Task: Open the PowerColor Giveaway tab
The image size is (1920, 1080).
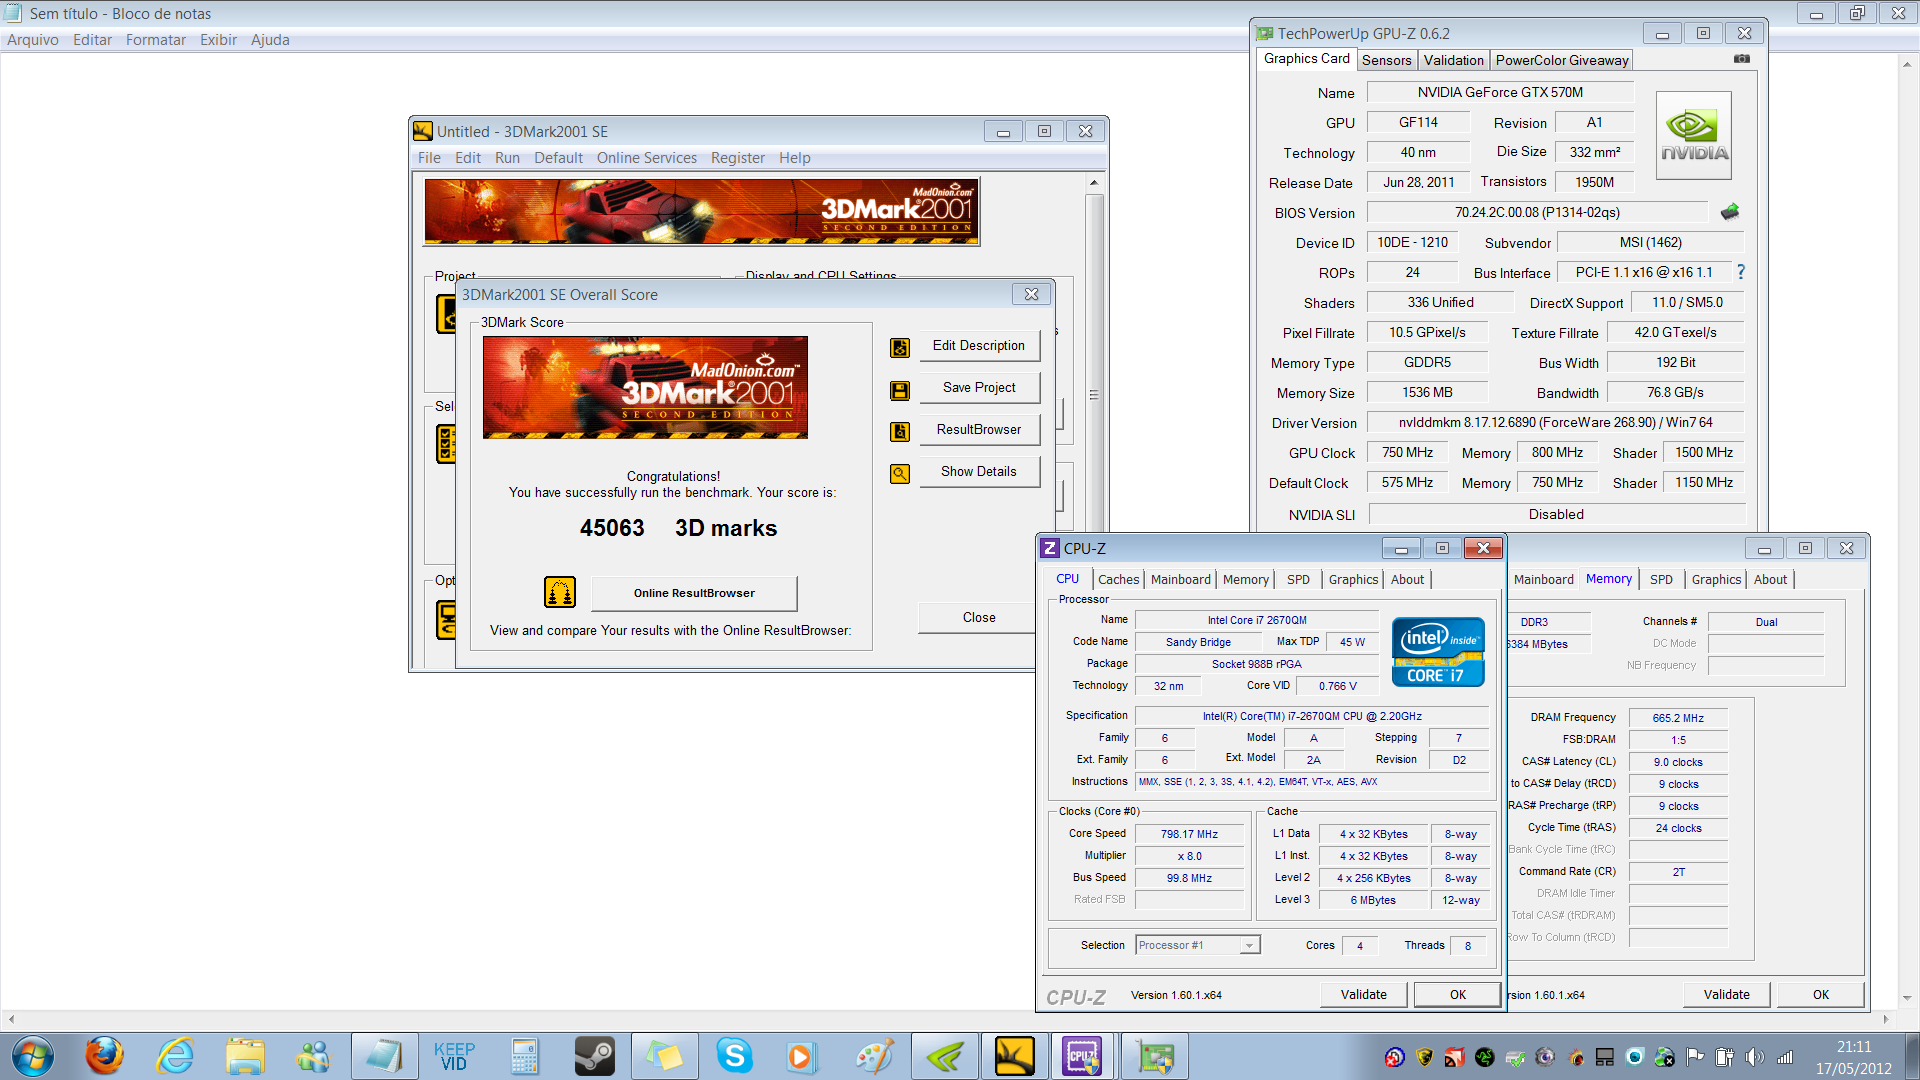Action: pyautogui.click(x=1562, y=60)
